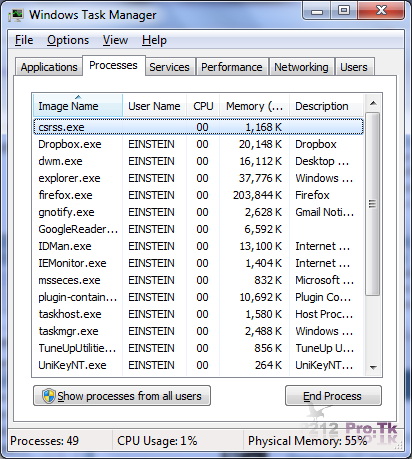Switch to the Users tab
The width and height of the screenshot is (412, 459).
tap(354, 67)
